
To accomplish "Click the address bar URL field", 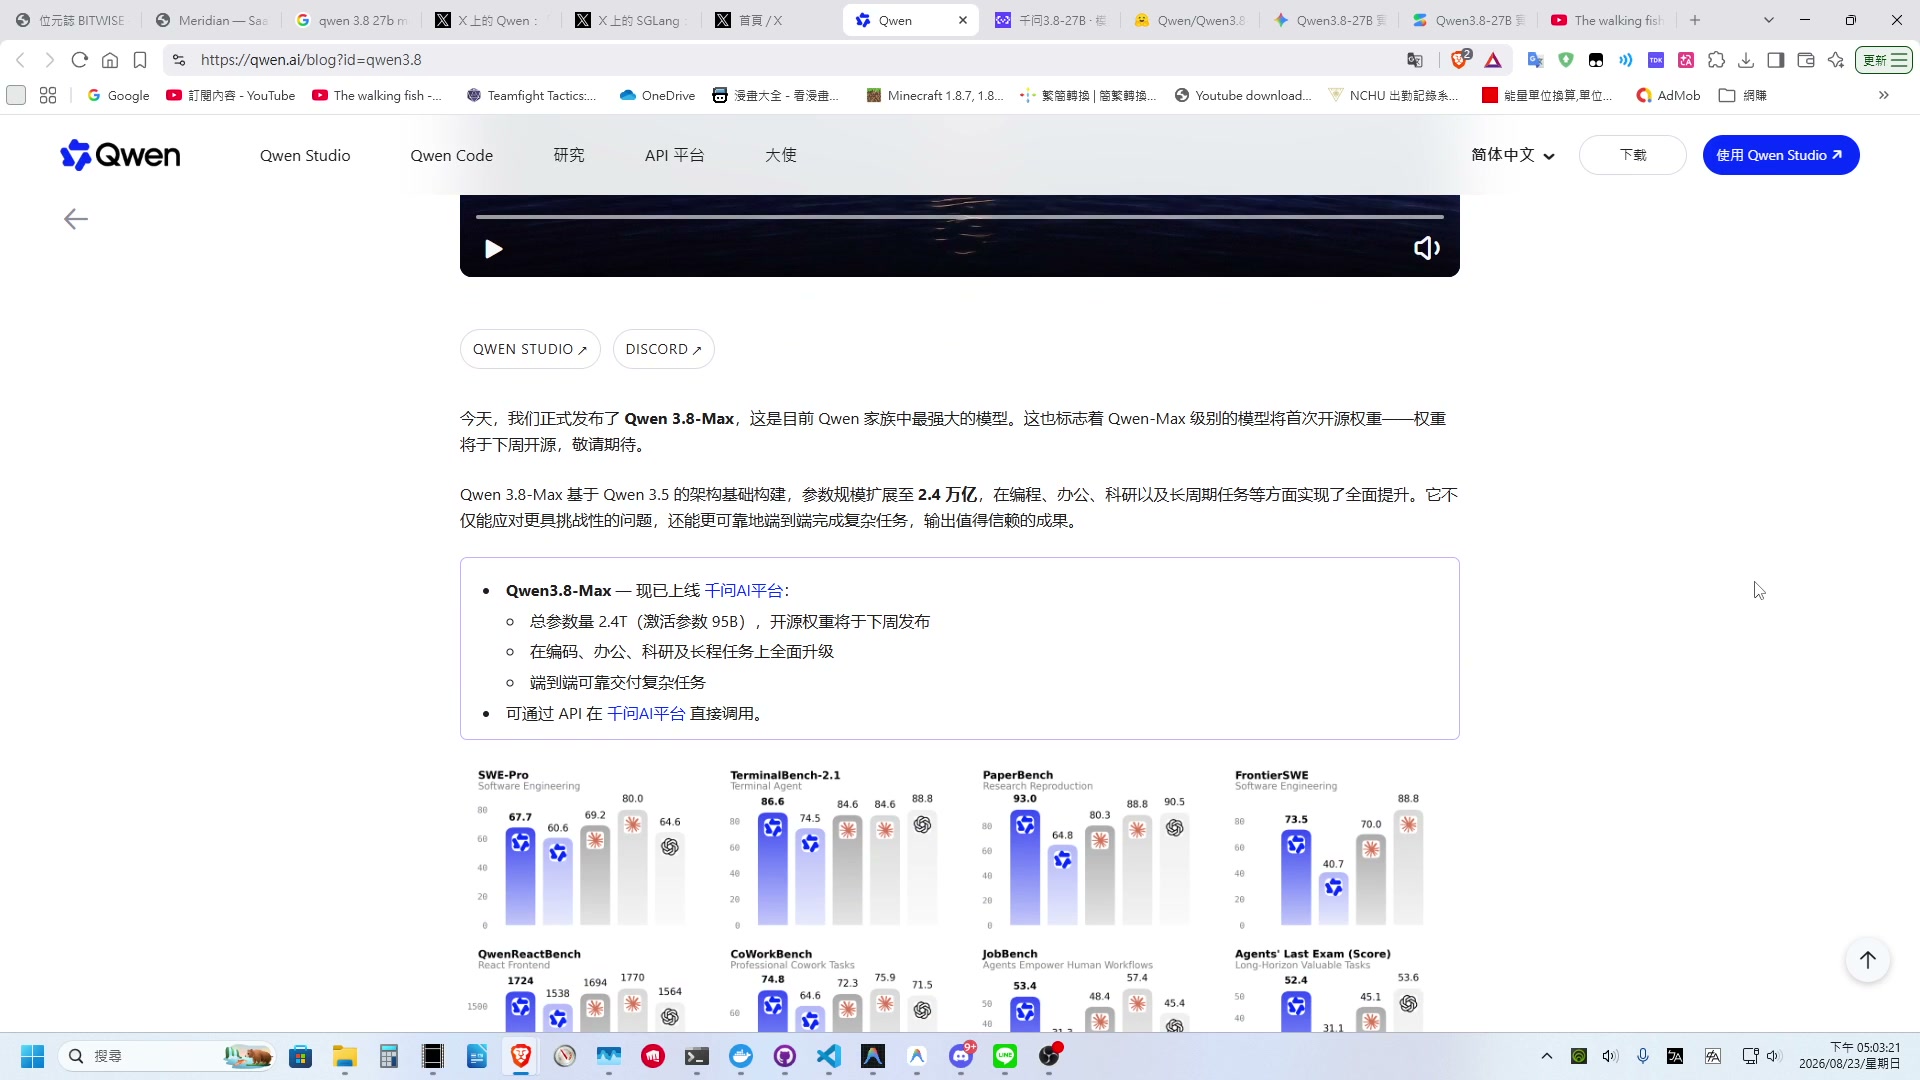I will tap(780, 60).
